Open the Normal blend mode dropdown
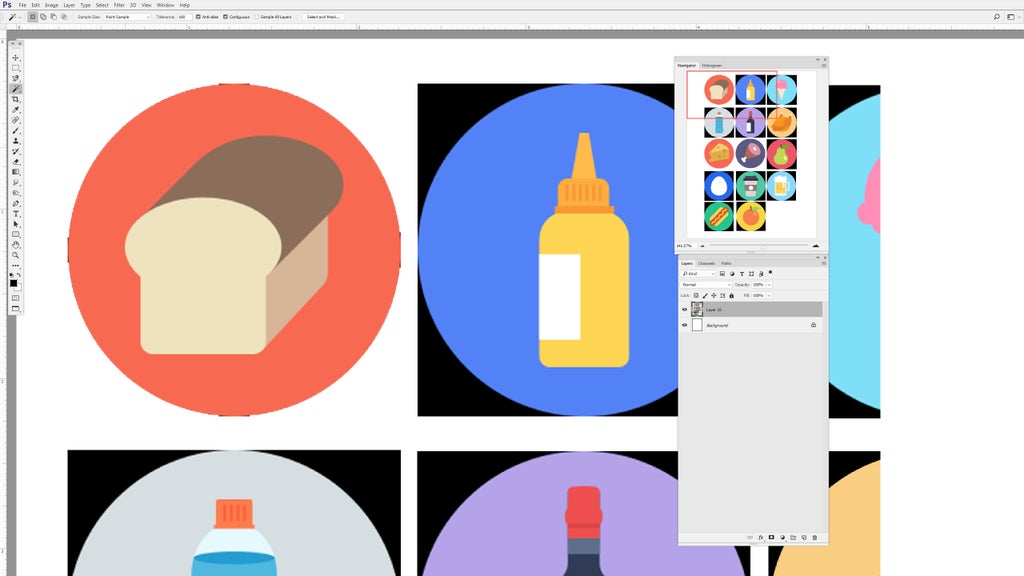The height and width of the screenshot is (576, 1024). point(706,285)
